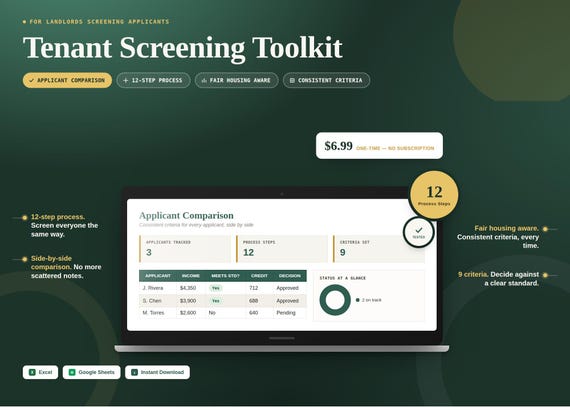570x407 pixels.
Task: Click the Excel badge
Action: 40,372
